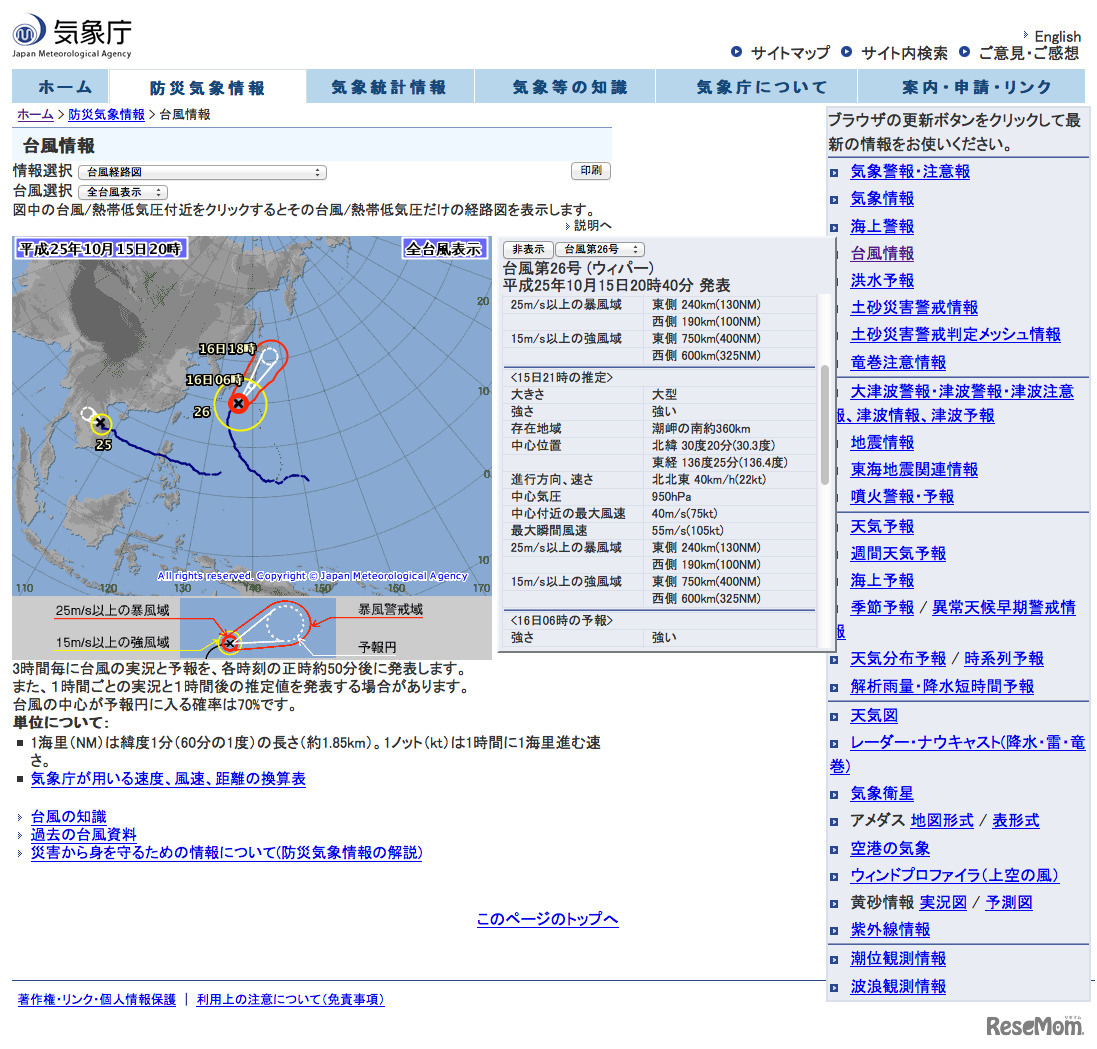1097x1049 pixels.
Task: Click the サイト内検索 icon
Action: tap(845, 53)
